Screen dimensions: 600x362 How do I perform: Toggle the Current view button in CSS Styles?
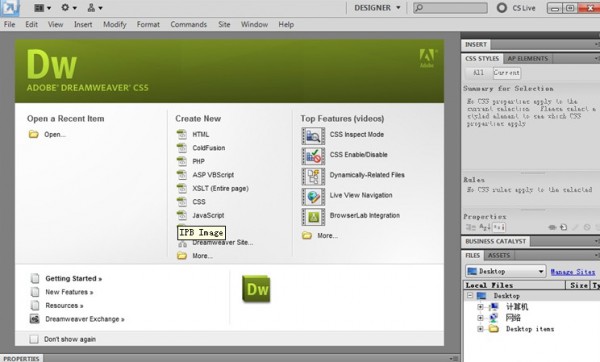pyautogui.click(x=507, y=73)
